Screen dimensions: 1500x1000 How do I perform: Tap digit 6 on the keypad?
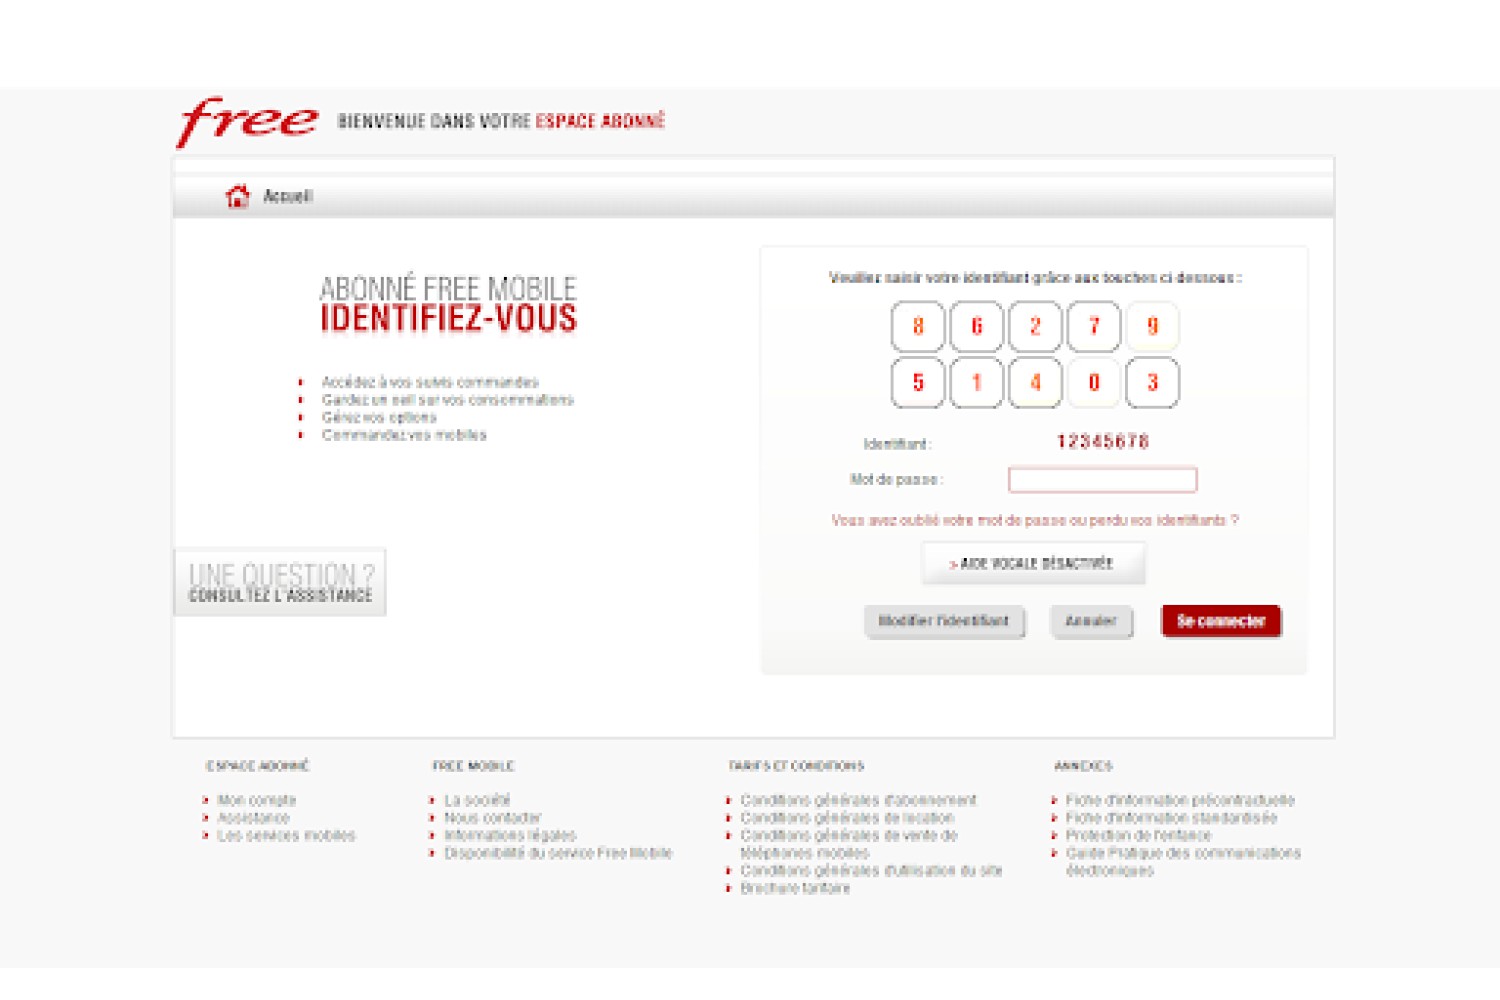point(977,326)
